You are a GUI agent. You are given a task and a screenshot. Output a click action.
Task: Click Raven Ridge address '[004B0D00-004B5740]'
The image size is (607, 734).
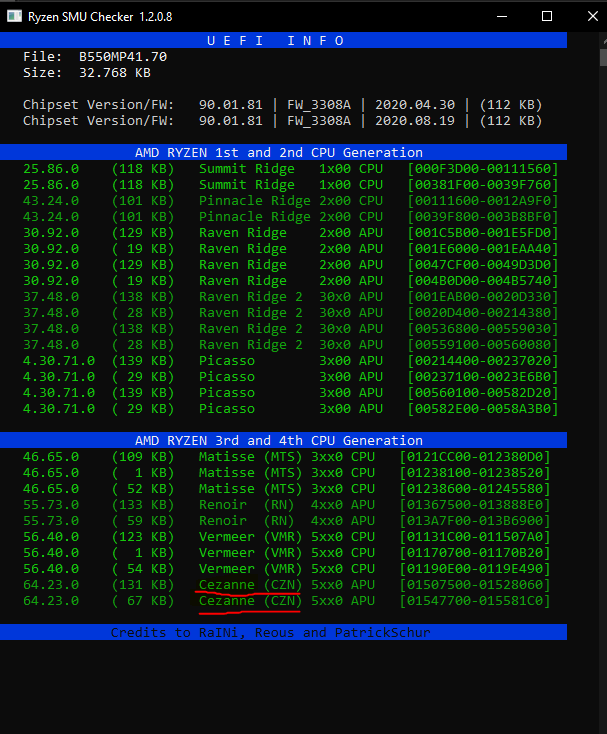click(483, 280)
